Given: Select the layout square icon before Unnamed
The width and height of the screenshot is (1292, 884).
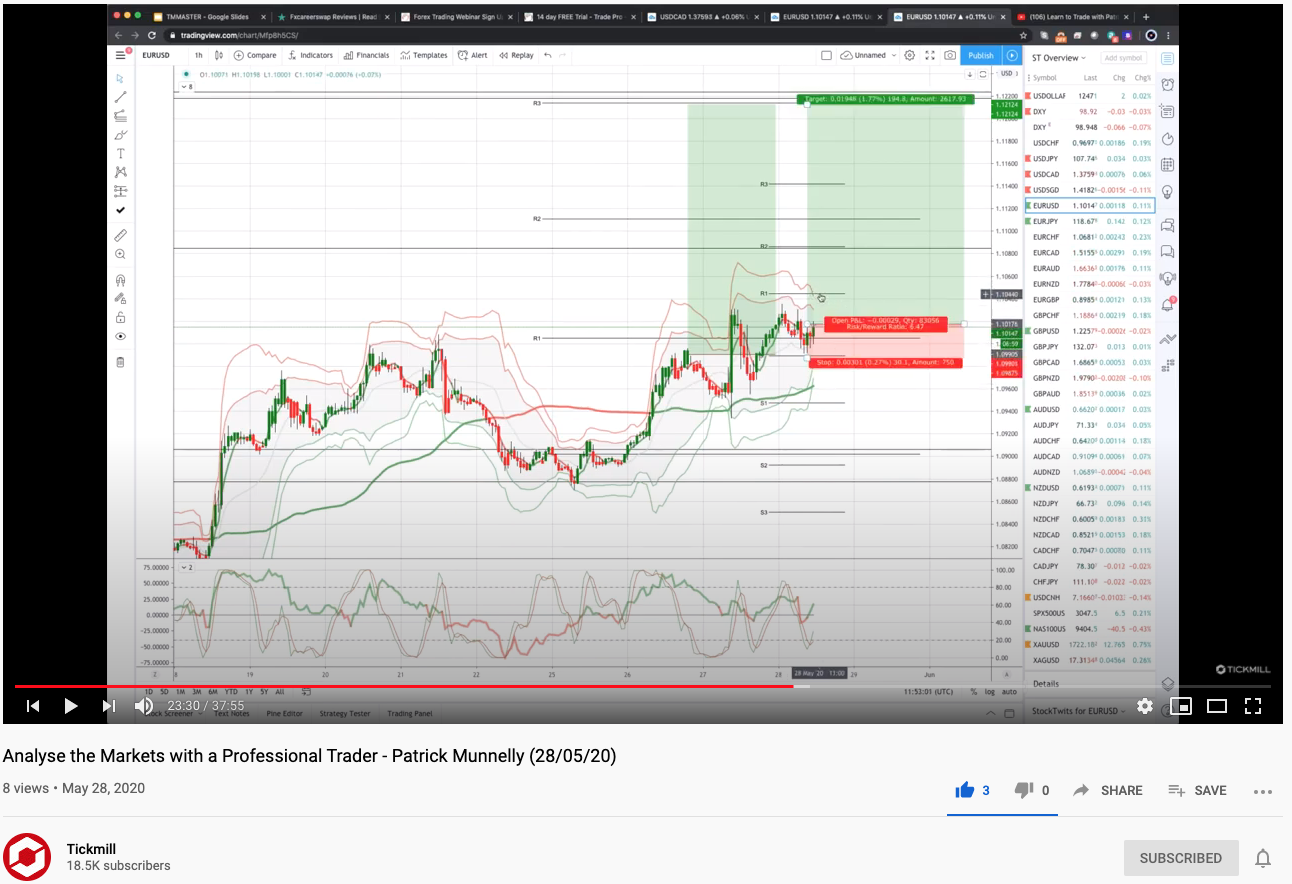Looking at the screenshot, I should 826,55.
